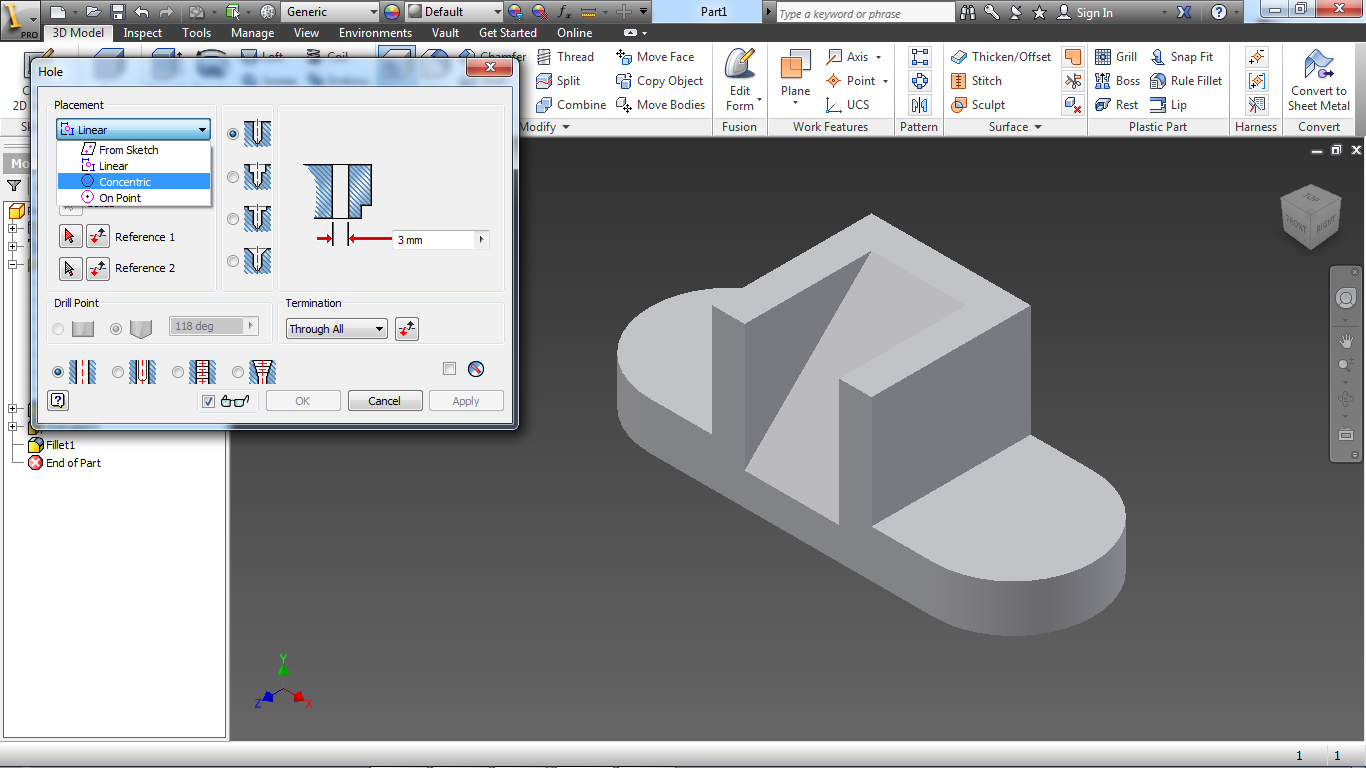Open the Manage ribbon tab
The width and height of the screenshot is (1366, 768).
click(252, 32)
